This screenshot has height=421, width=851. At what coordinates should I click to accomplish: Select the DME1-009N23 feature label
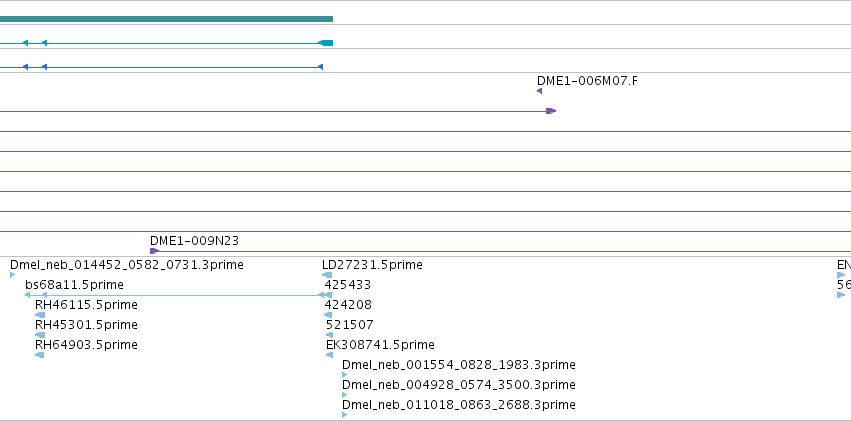click(194, 241)
